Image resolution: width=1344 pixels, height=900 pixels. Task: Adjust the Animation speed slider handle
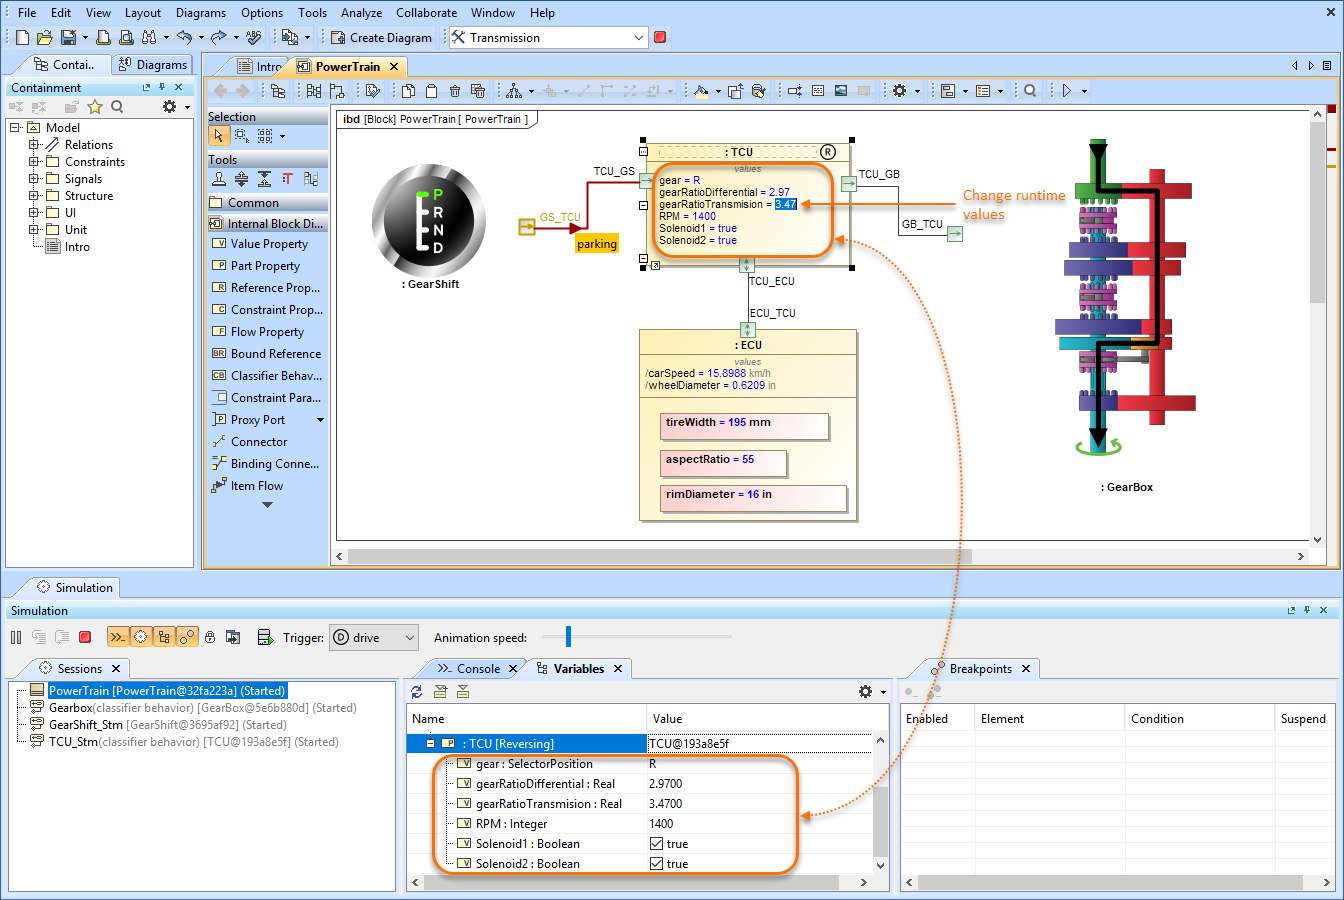tap(568, 636)
